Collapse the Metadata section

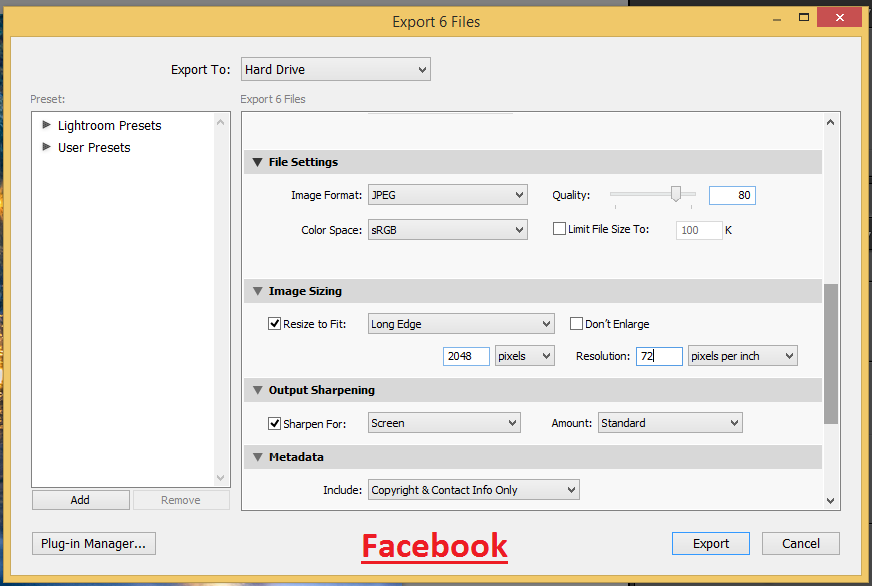tap(257, 457)
